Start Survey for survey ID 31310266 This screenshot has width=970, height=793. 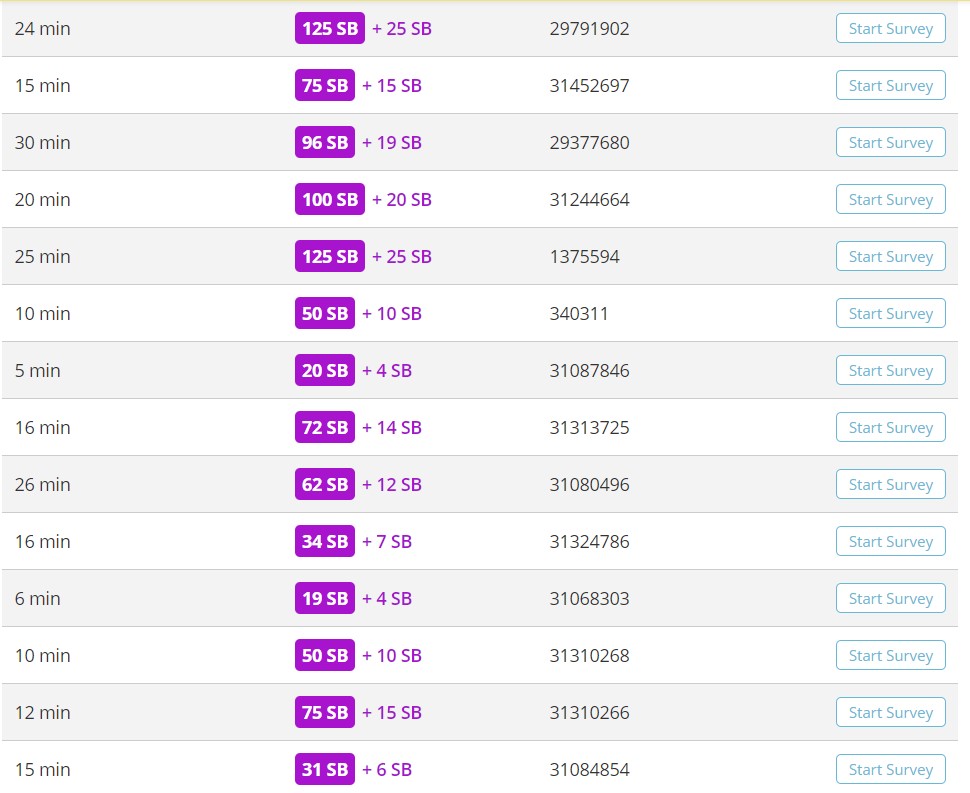[891, 713]
